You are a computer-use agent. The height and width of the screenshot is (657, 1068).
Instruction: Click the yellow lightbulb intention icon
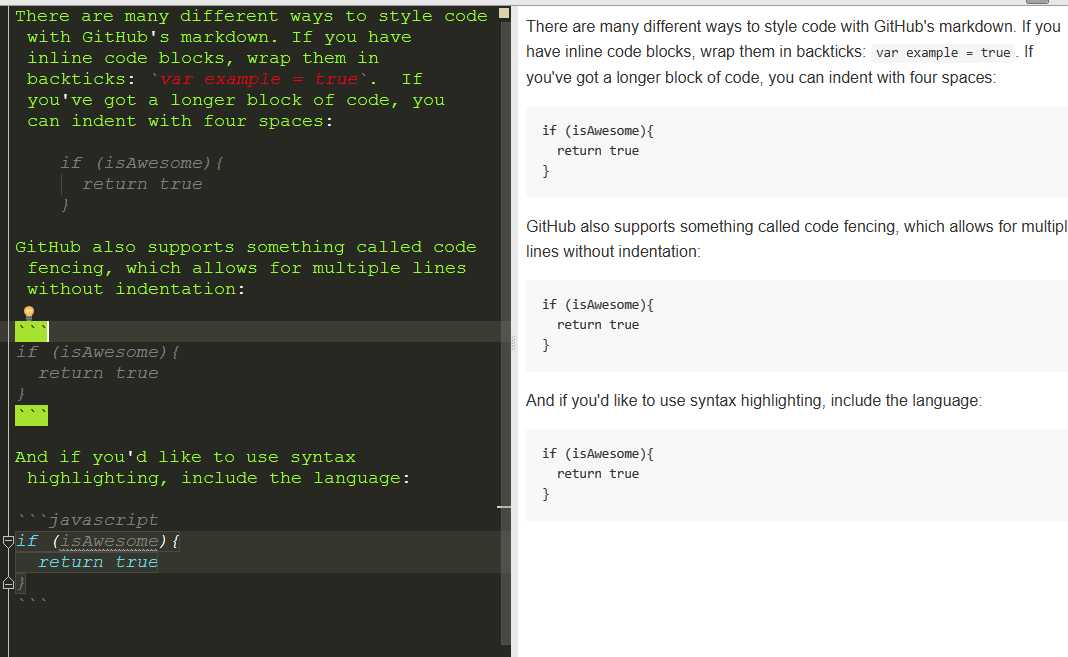29,313
